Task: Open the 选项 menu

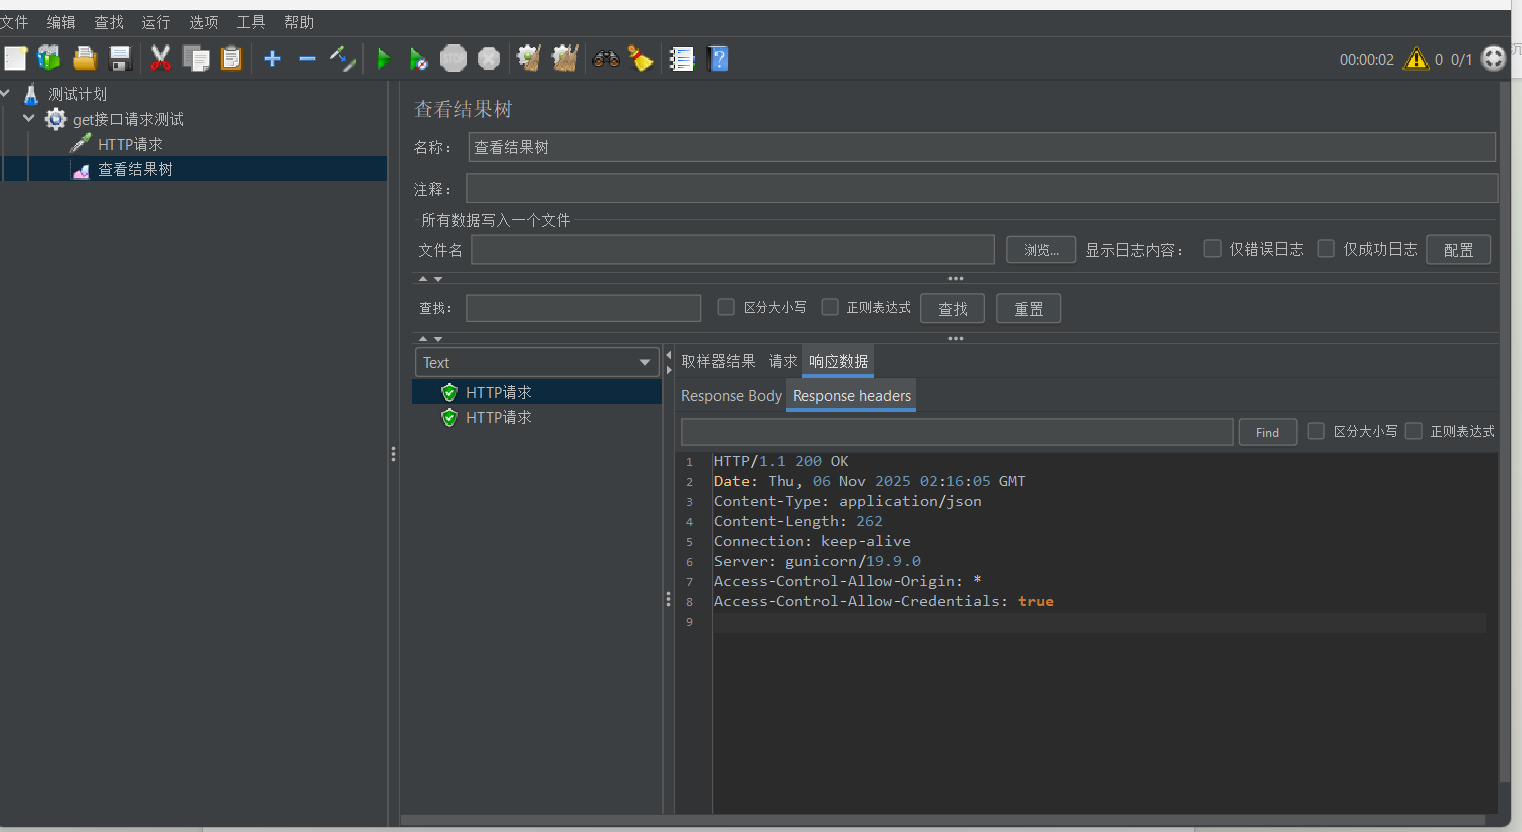Action: click(204, 22)
